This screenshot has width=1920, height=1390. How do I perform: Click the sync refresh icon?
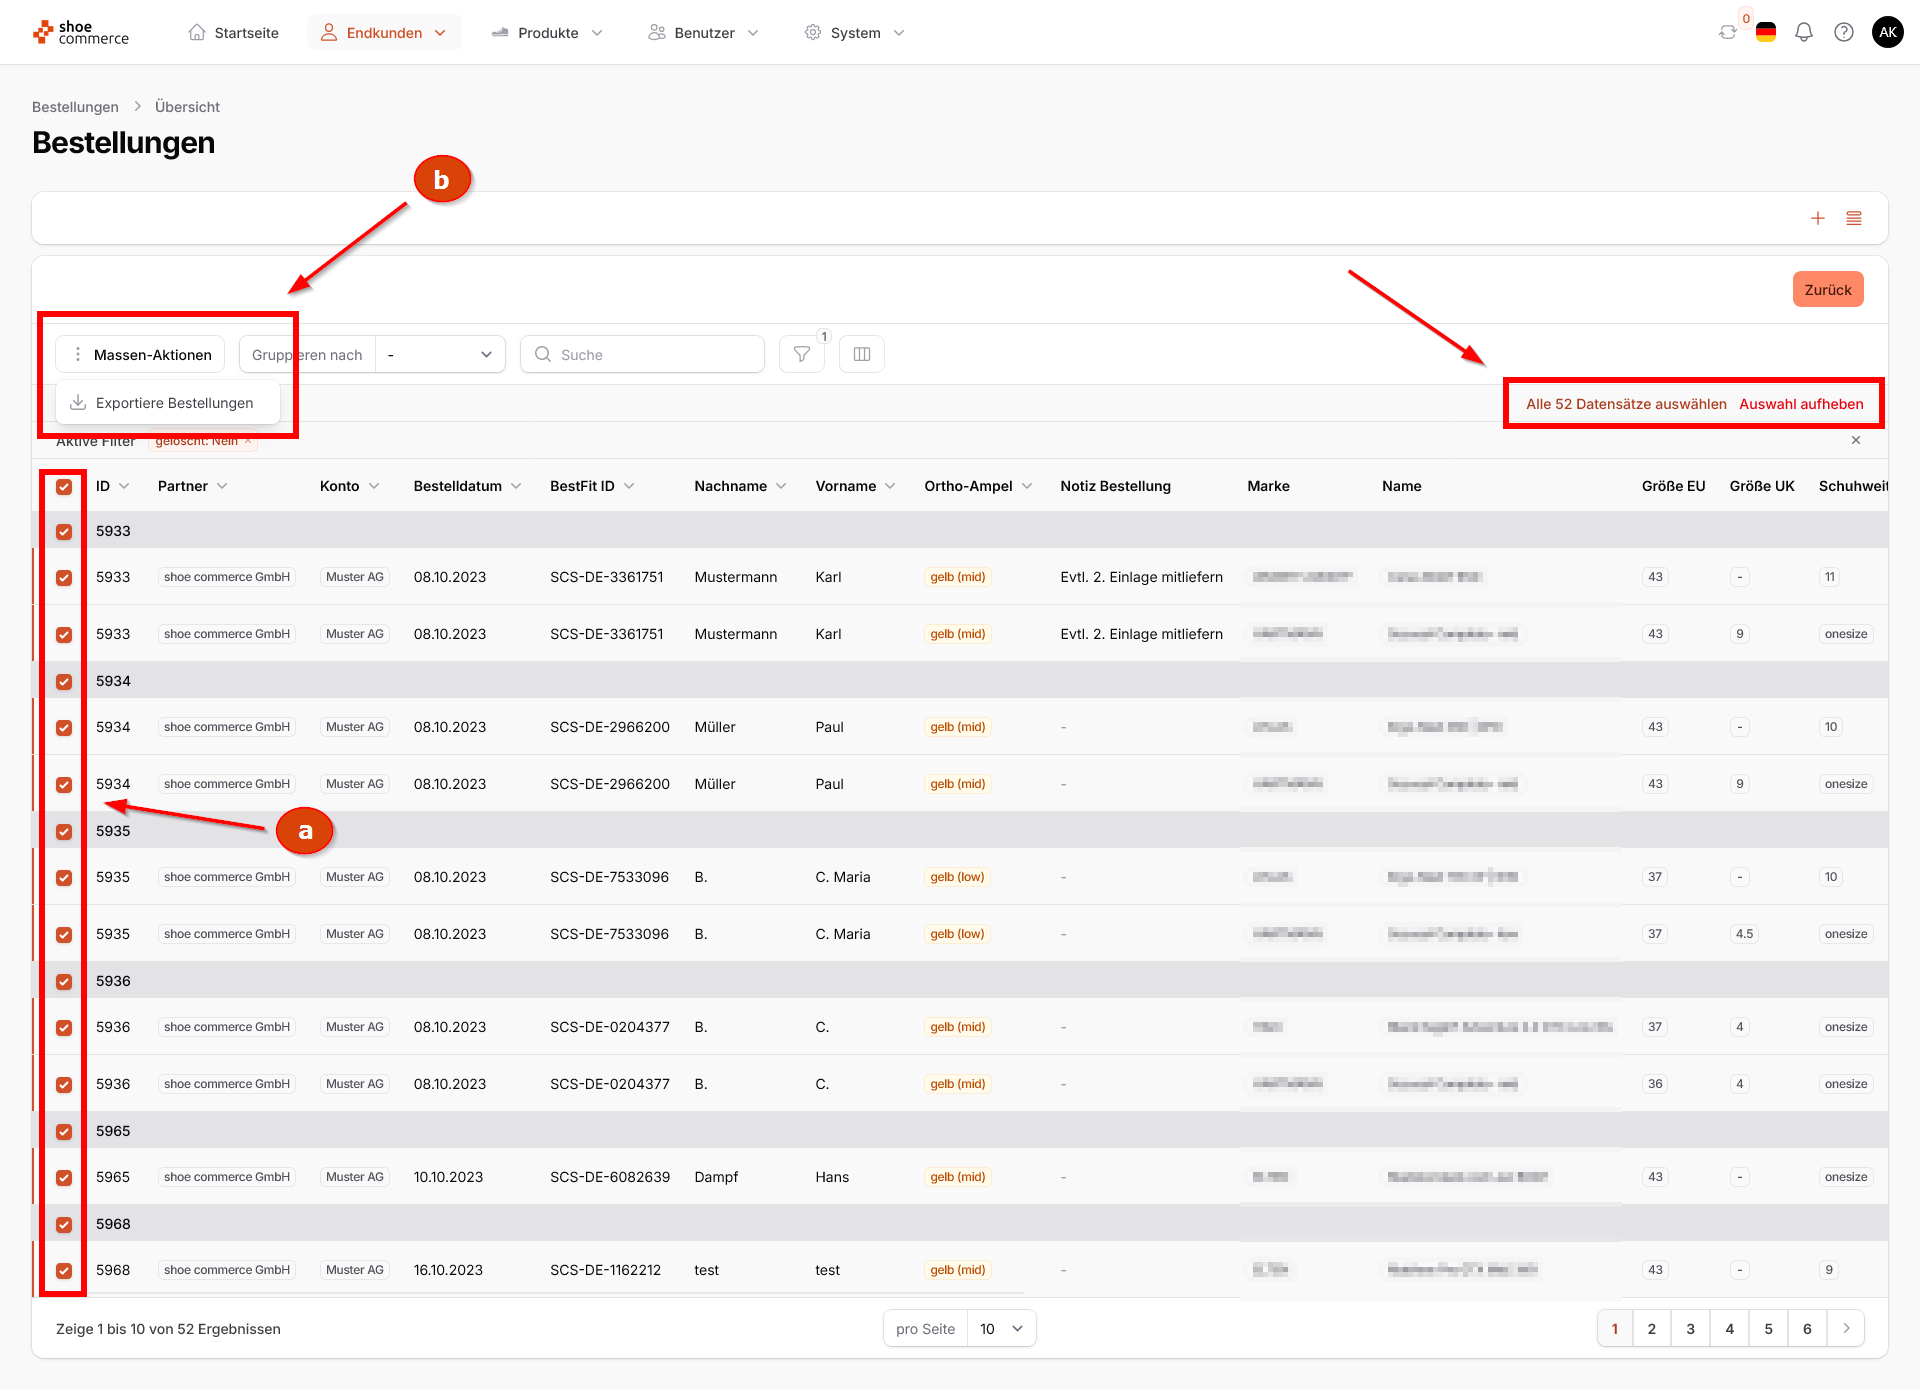(x=1727, y=32)
